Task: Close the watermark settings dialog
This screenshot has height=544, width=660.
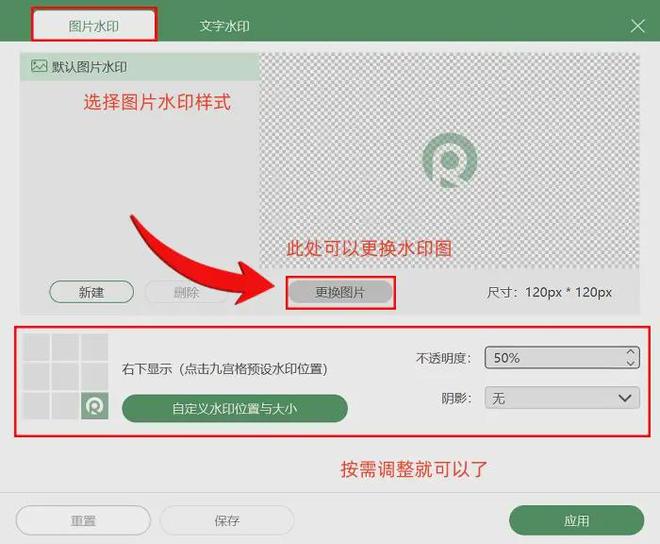Action: [637, 26]
